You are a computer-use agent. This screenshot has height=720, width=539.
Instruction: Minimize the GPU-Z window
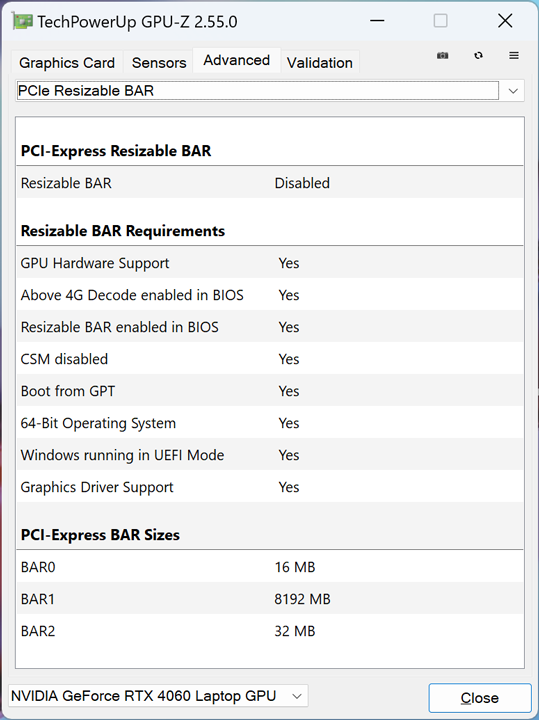[377, 21]
